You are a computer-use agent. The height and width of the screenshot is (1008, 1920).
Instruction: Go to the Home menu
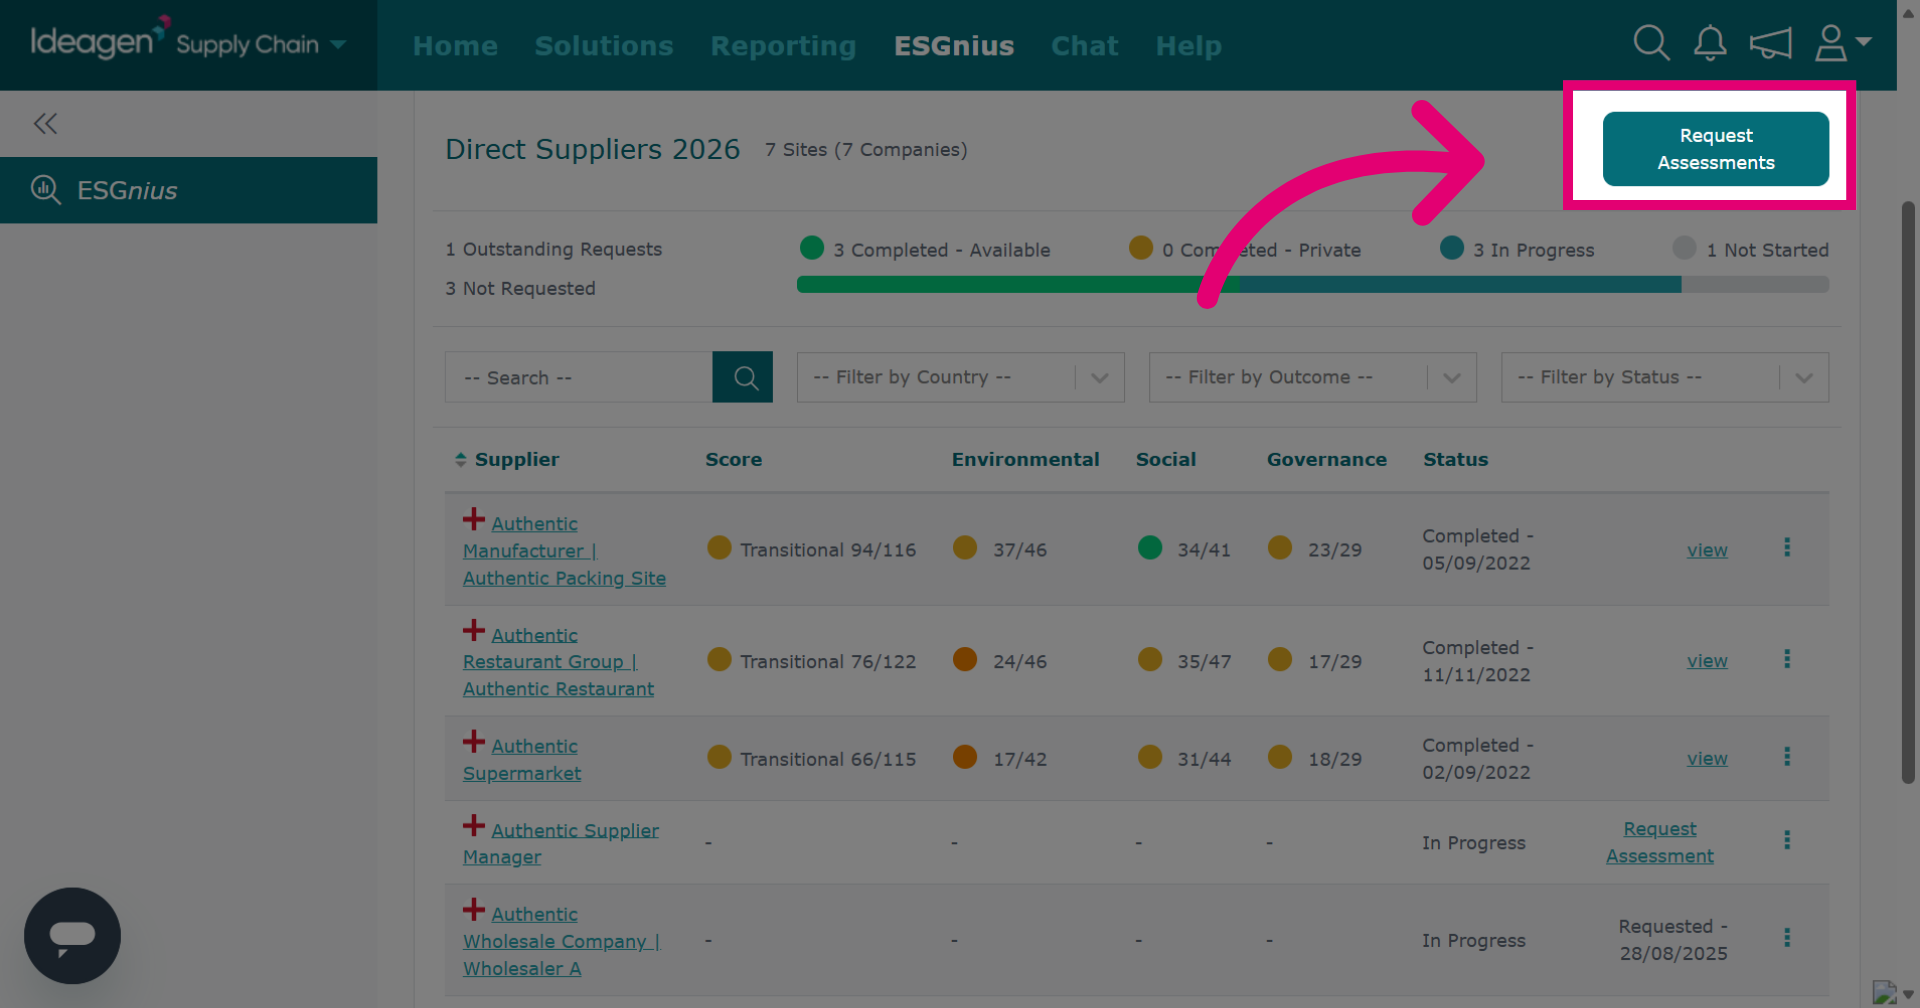point(455,46)
